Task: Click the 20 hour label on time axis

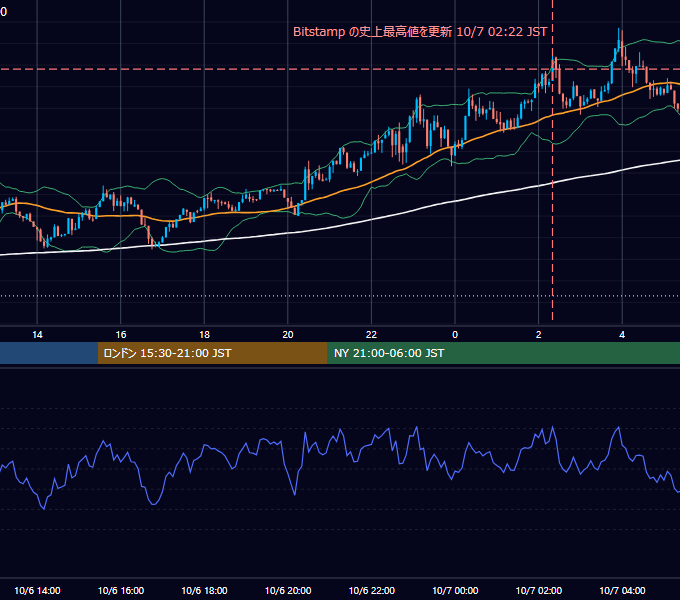Action: pos(288,335)
